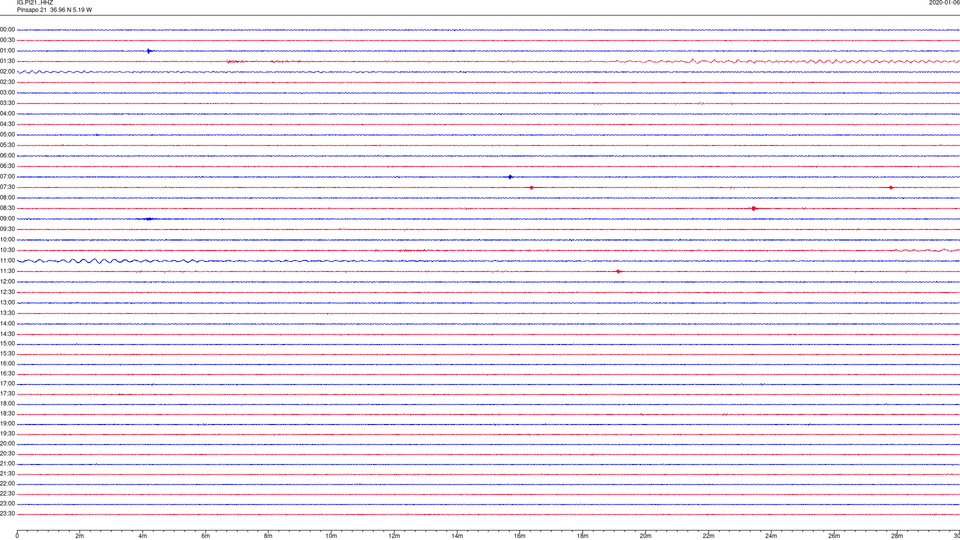Click the 28m tick label on the time axis
The image size is (960, 540).
[897, 536]
